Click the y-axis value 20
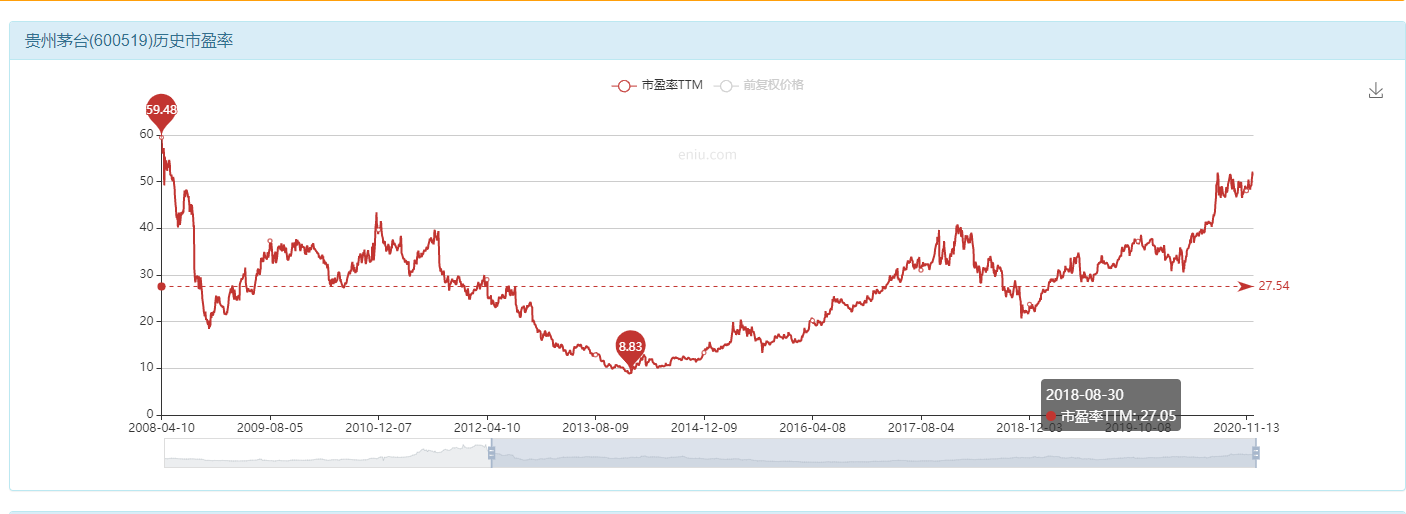This screenshot has width=1406, height=514. (147, 321)
